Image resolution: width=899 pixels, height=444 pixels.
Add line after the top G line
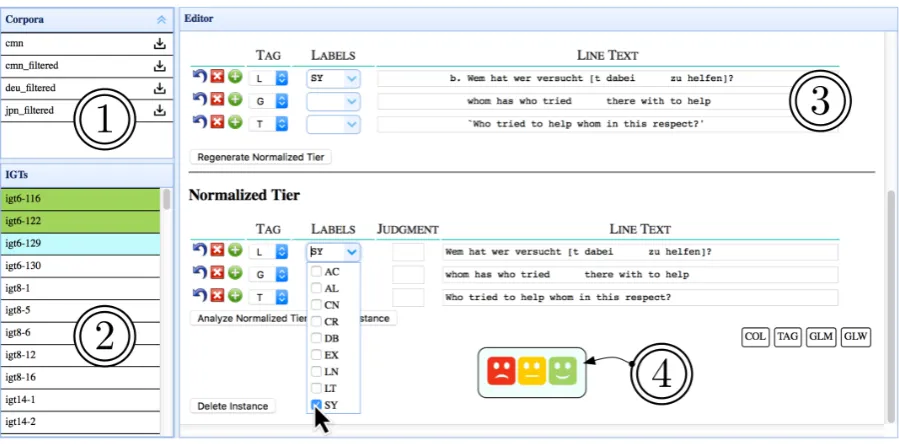(235, 100)
